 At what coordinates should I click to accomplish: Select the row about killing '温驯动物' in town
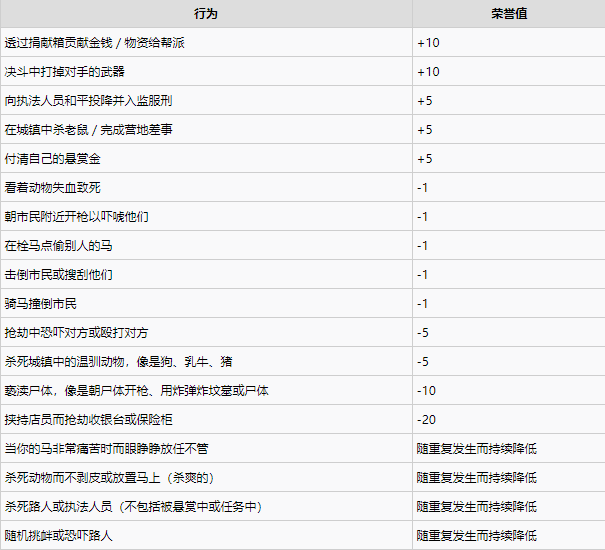click(118, 362)
